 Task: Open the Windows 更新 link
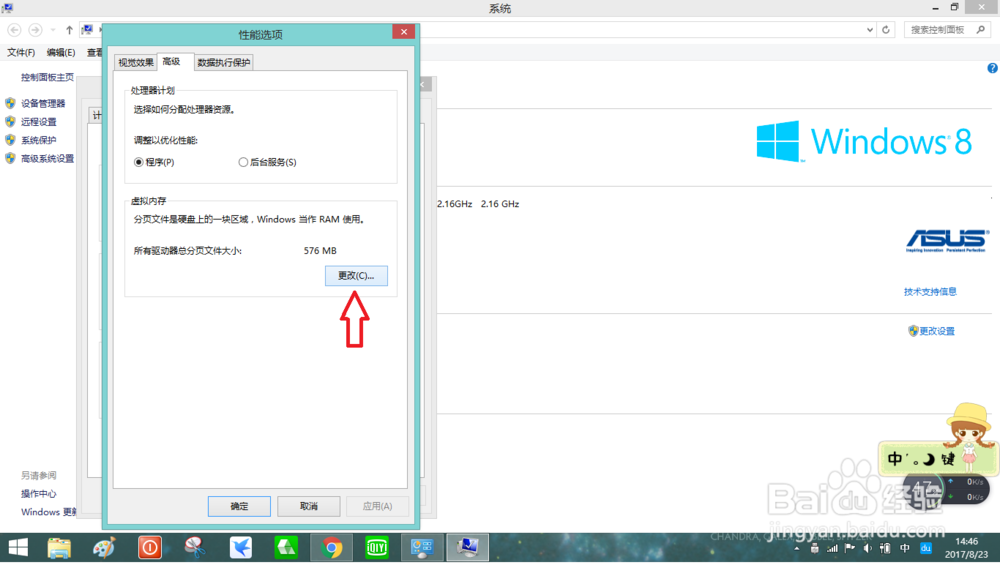point(48,512)
